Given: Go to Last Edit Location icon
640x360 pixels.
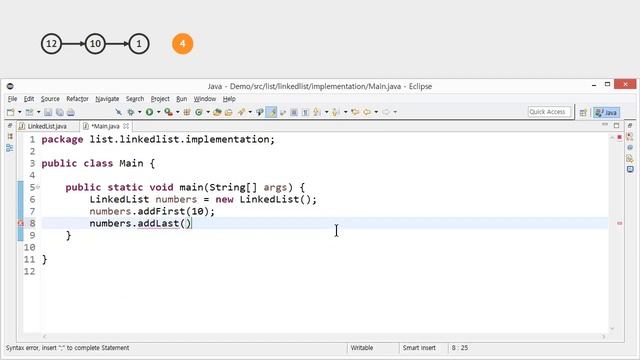Looking at the screenshot, I should point(355,112).
